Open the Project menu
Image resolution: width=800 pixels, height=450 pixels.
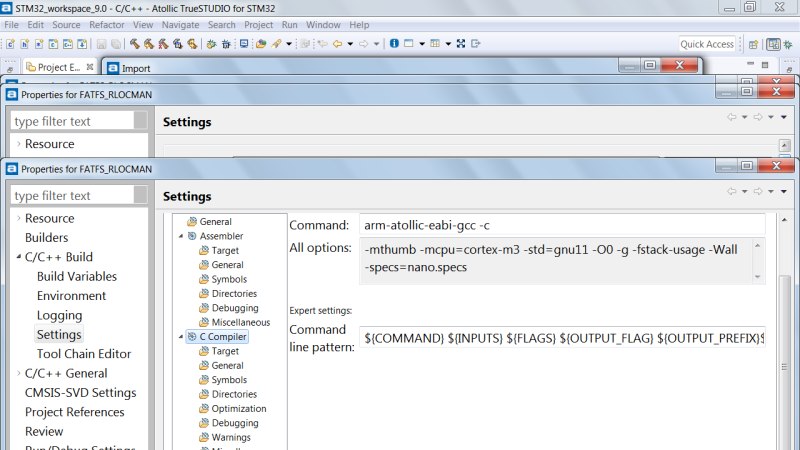pyautogui.click(x=259, y=24)
